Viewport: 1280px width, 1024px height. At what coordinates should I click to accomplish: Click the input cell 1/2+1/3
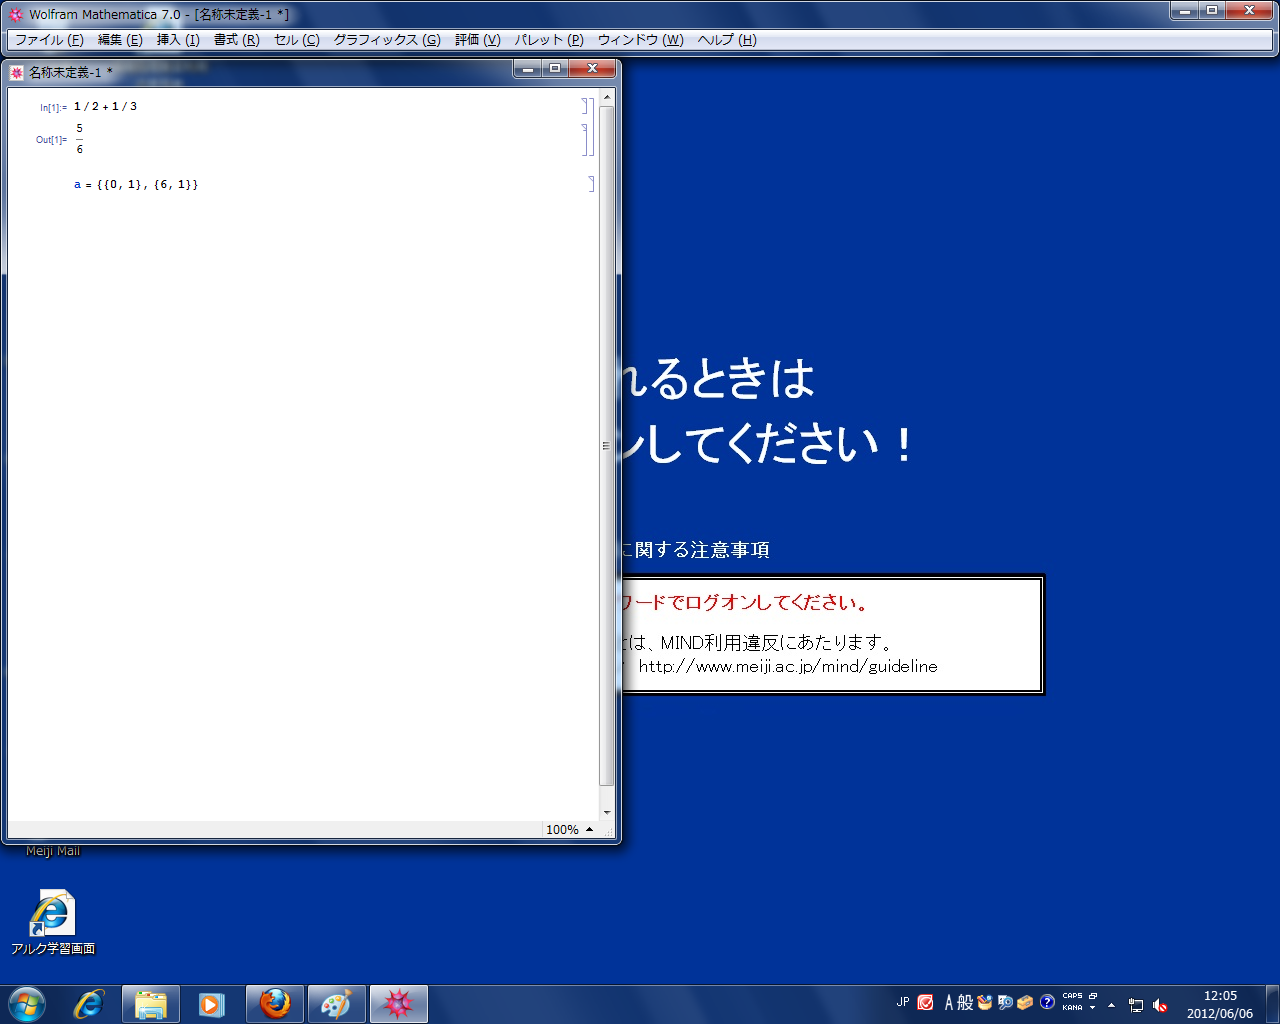[105, 106]
